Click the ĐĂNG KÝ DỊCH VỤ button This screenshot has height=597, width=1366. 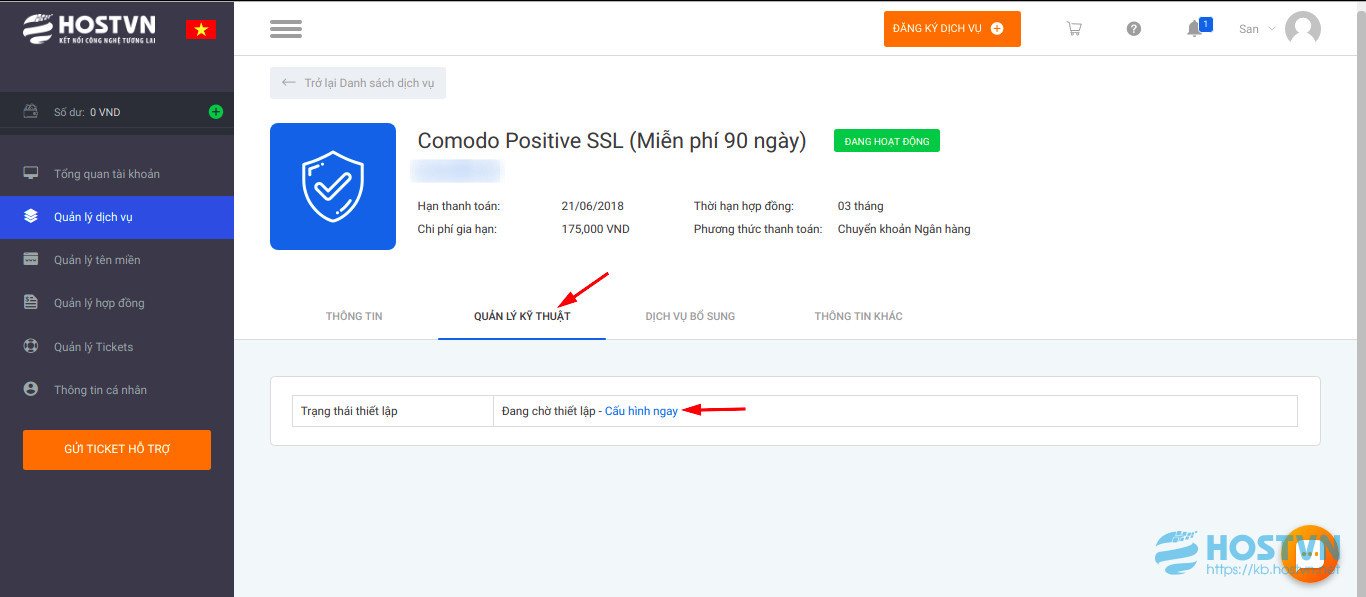pos(952,29)
